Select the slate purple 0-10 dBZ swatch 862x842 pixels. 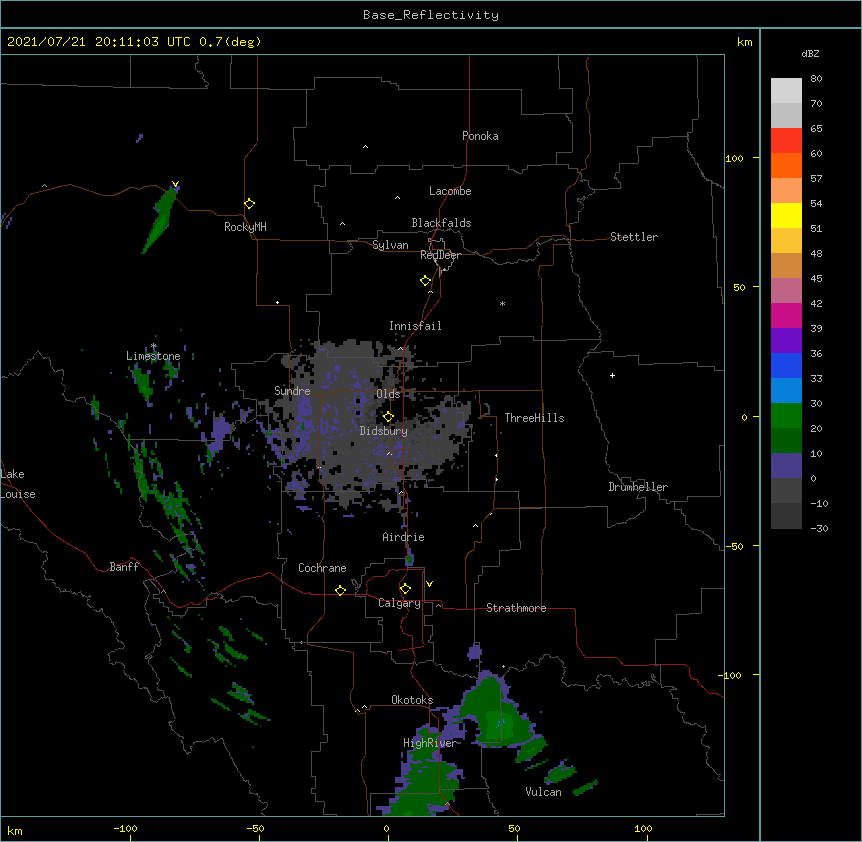786,466
